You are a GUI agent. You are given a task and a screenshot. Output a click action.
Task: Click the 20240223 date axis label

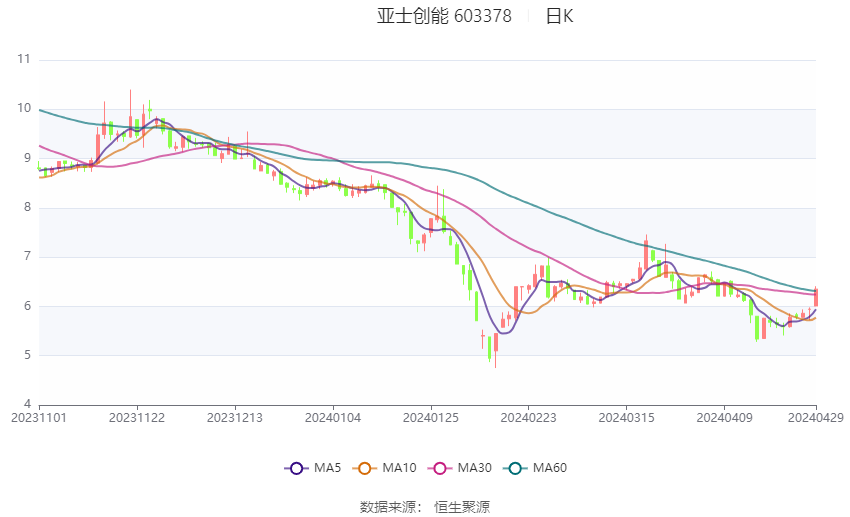(529, 418)
